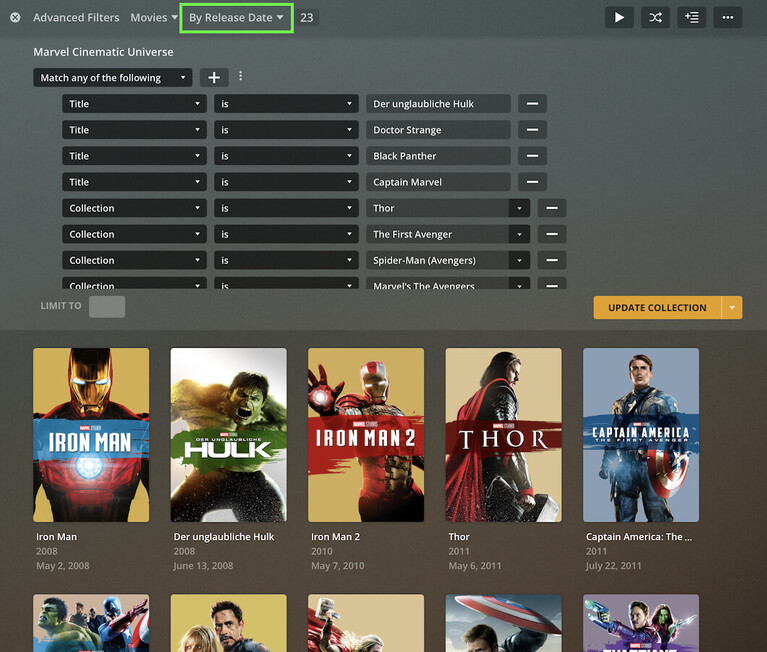Change Title field for Der unglaubliche Hulk
Viewport: 767px width, 652px height.
134,104
